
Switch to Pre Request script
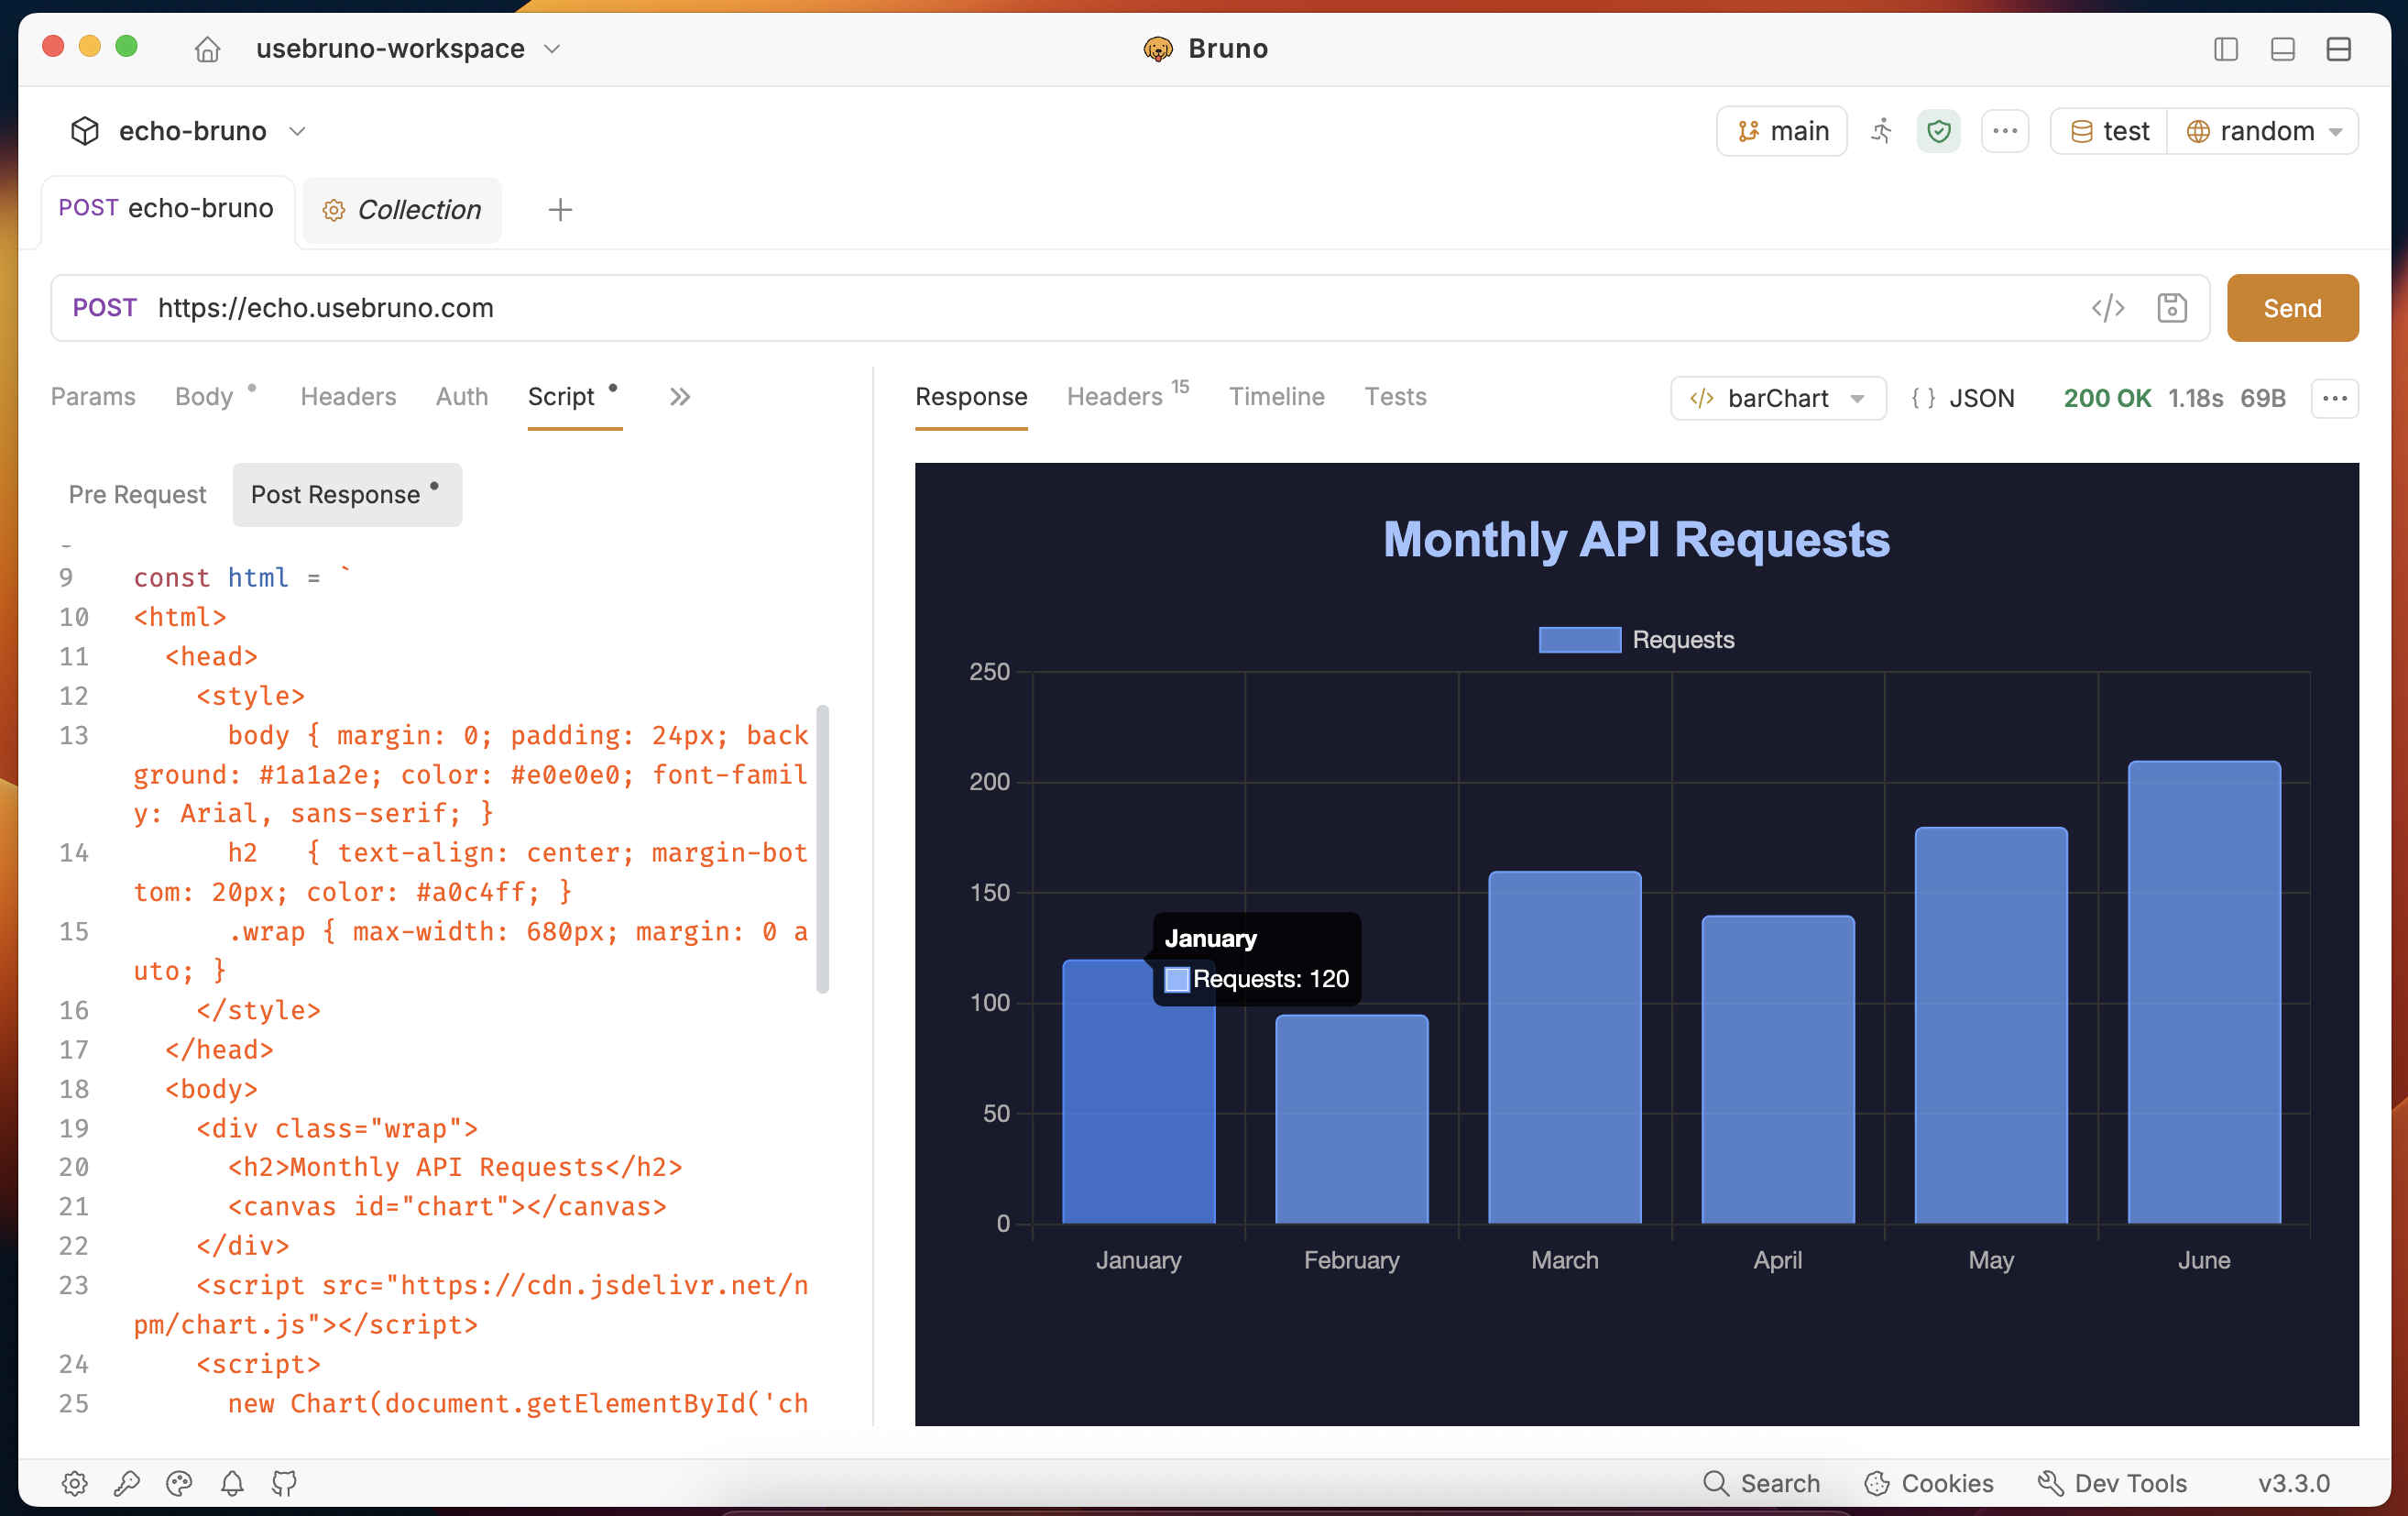tap(137, 495)
